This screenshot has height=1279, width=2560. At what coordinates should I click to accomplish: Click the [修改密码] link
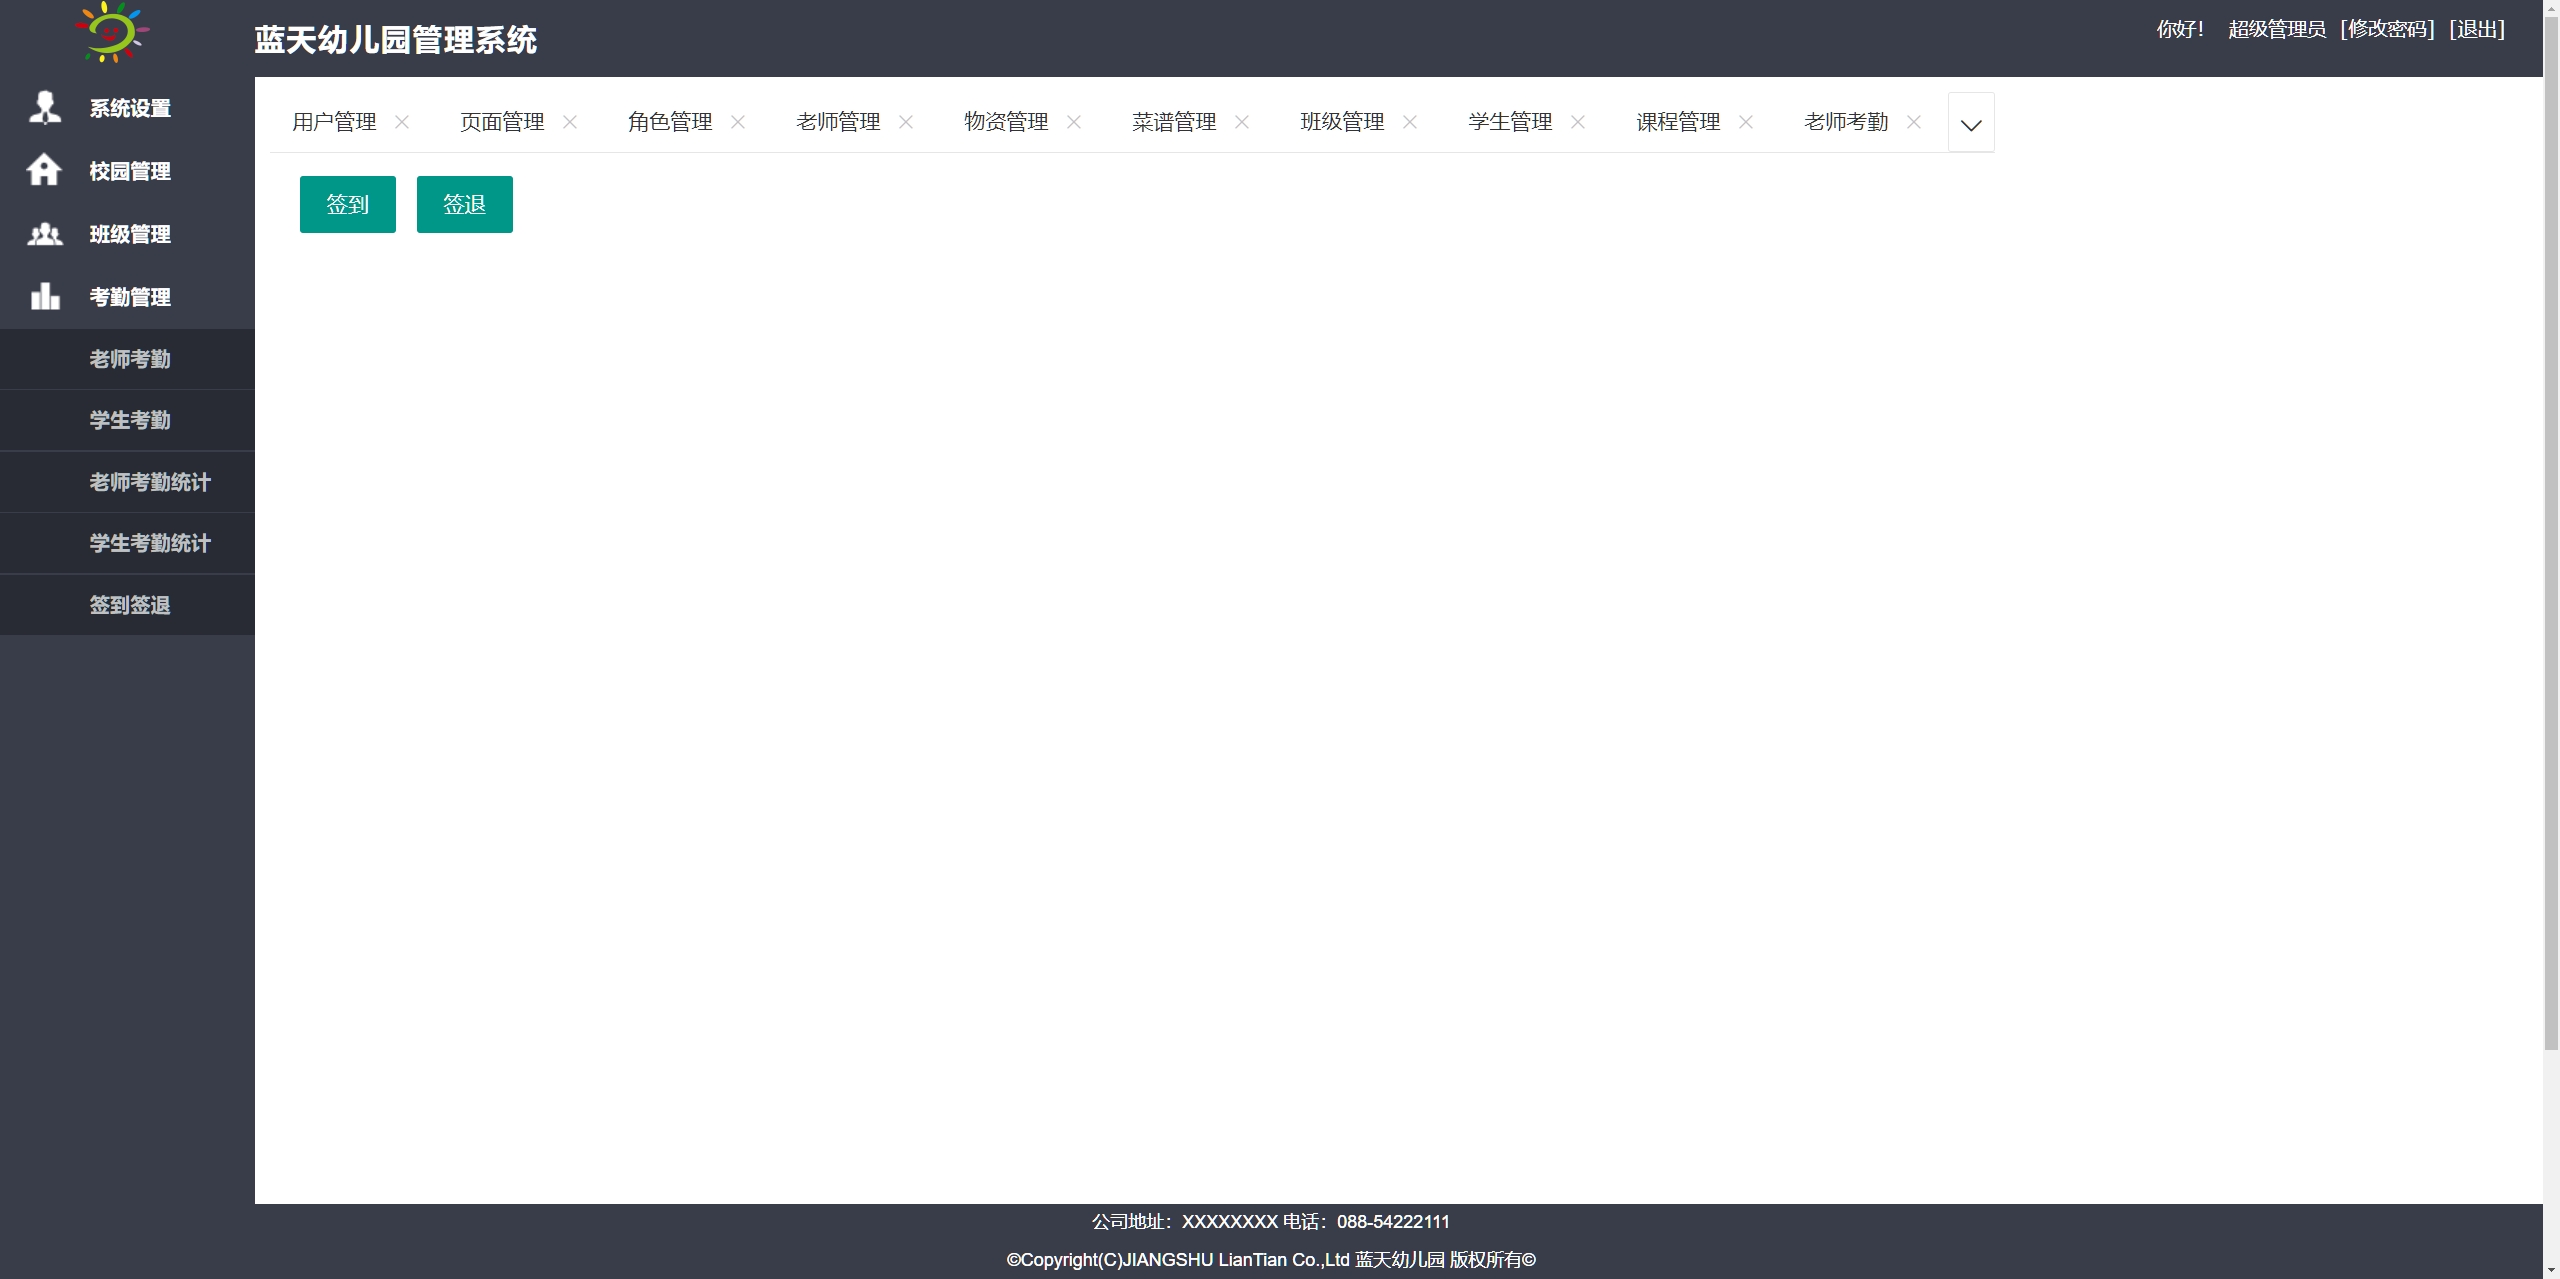(x=2387, y=29)
